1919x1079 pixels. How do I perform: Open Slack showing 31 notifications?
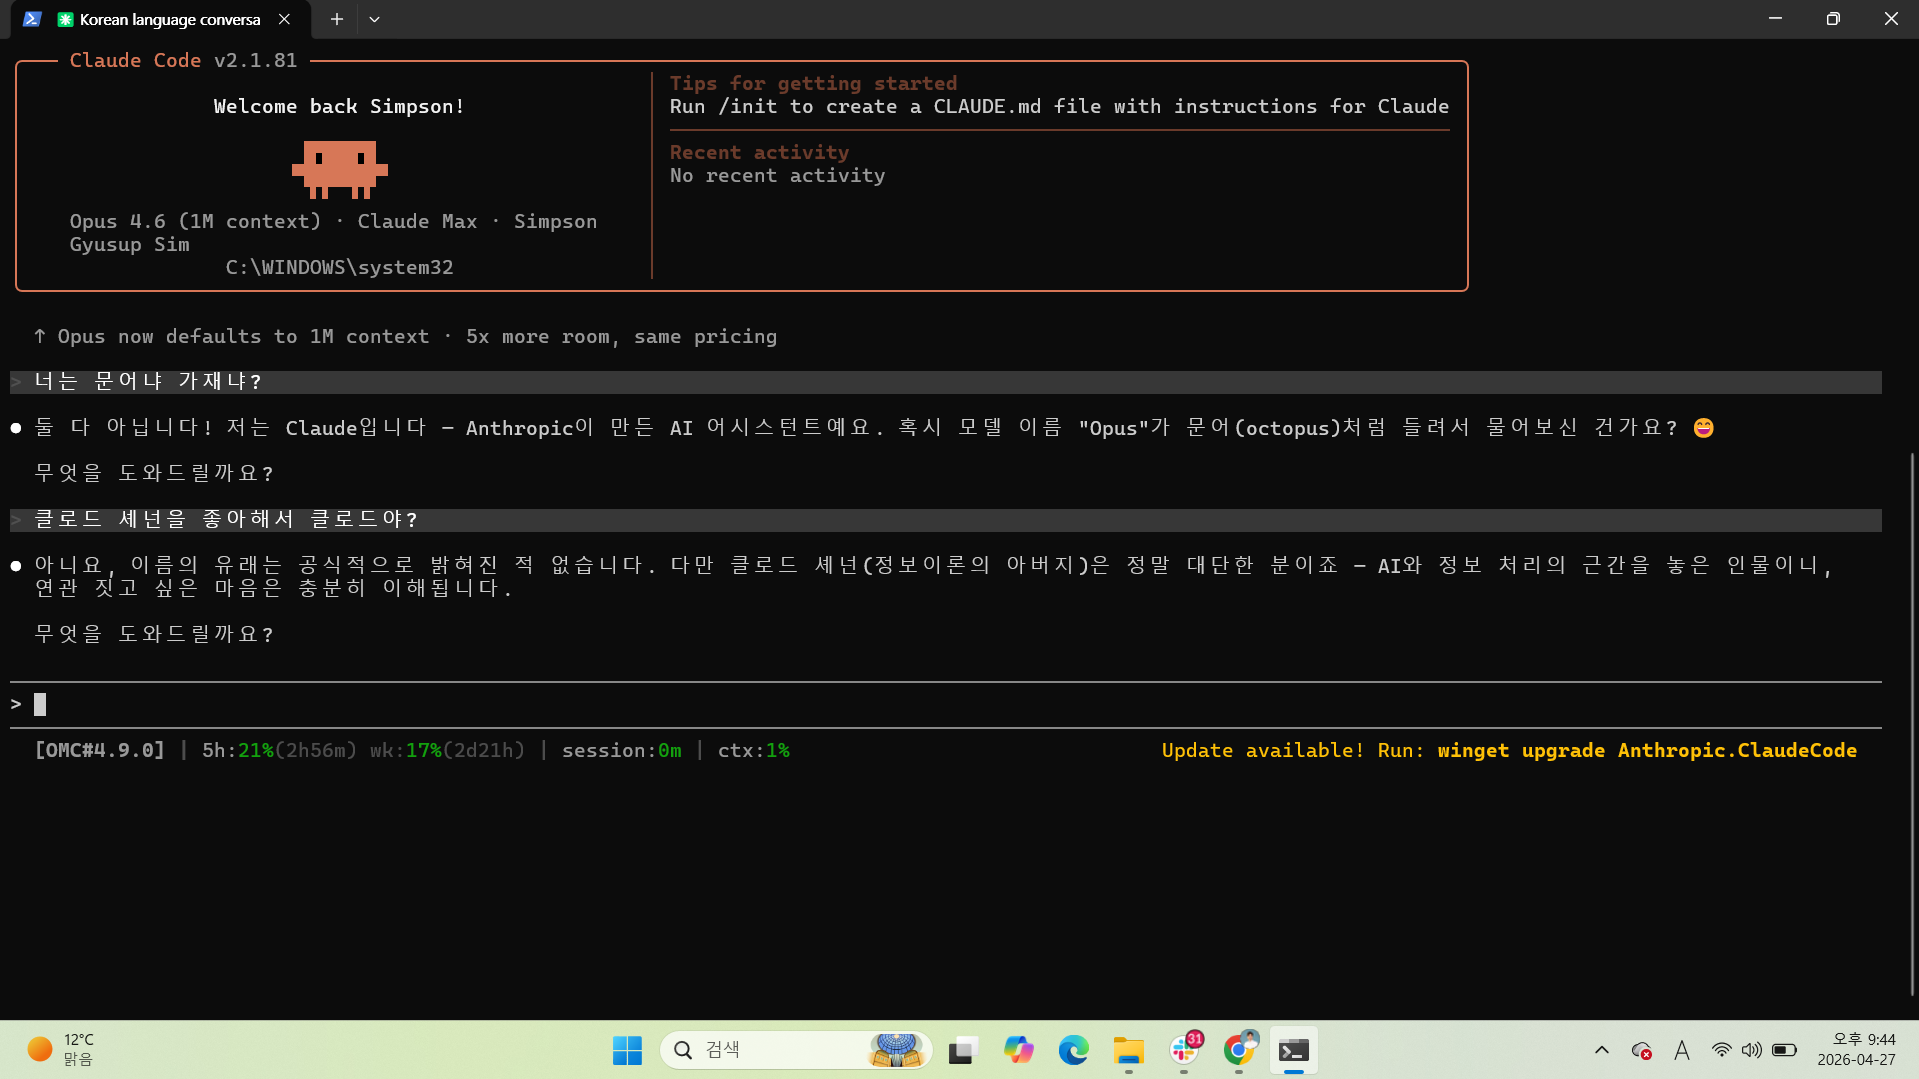tap(1184, 1050)
